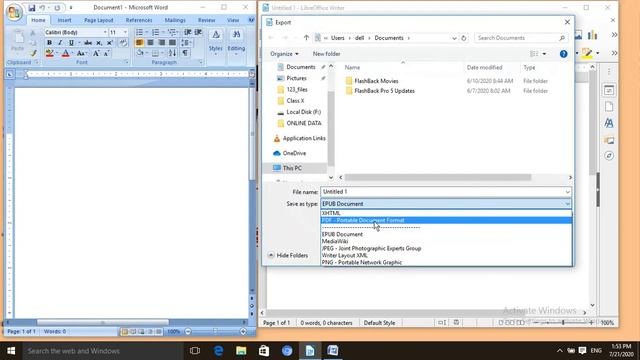The height and width of the screenshot is (360, 640).
Task: Click the Search Documents box
Action: [x=521, y=38]
